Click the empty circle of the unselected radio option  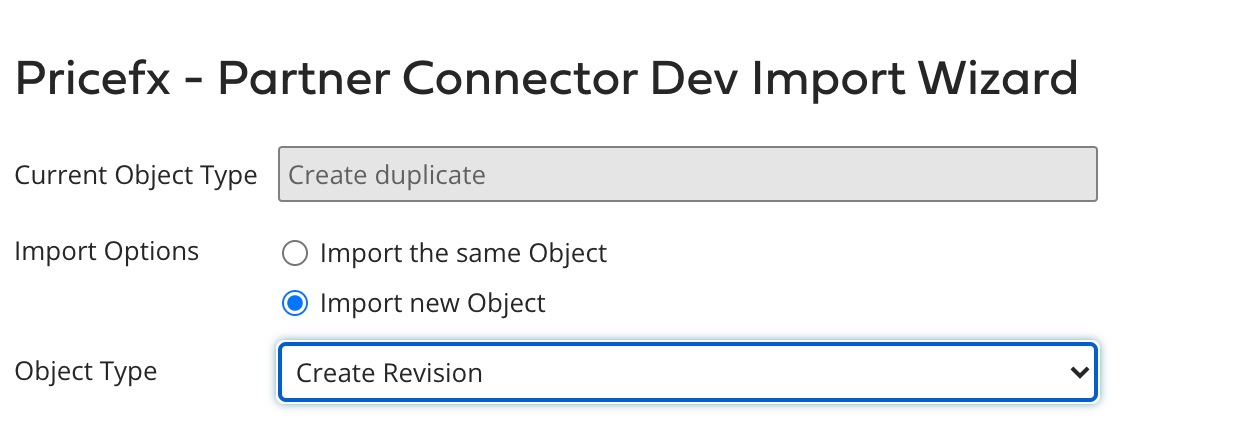pos(294,253)
